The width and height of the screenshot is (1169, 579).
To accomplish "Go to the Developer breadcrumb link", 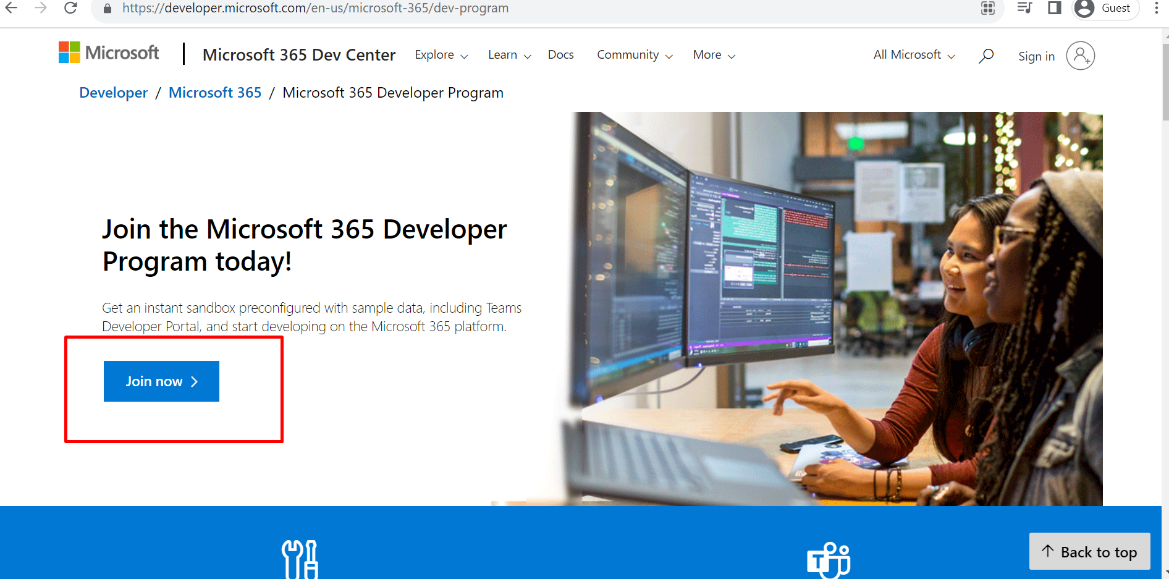I will pos(113,93).
